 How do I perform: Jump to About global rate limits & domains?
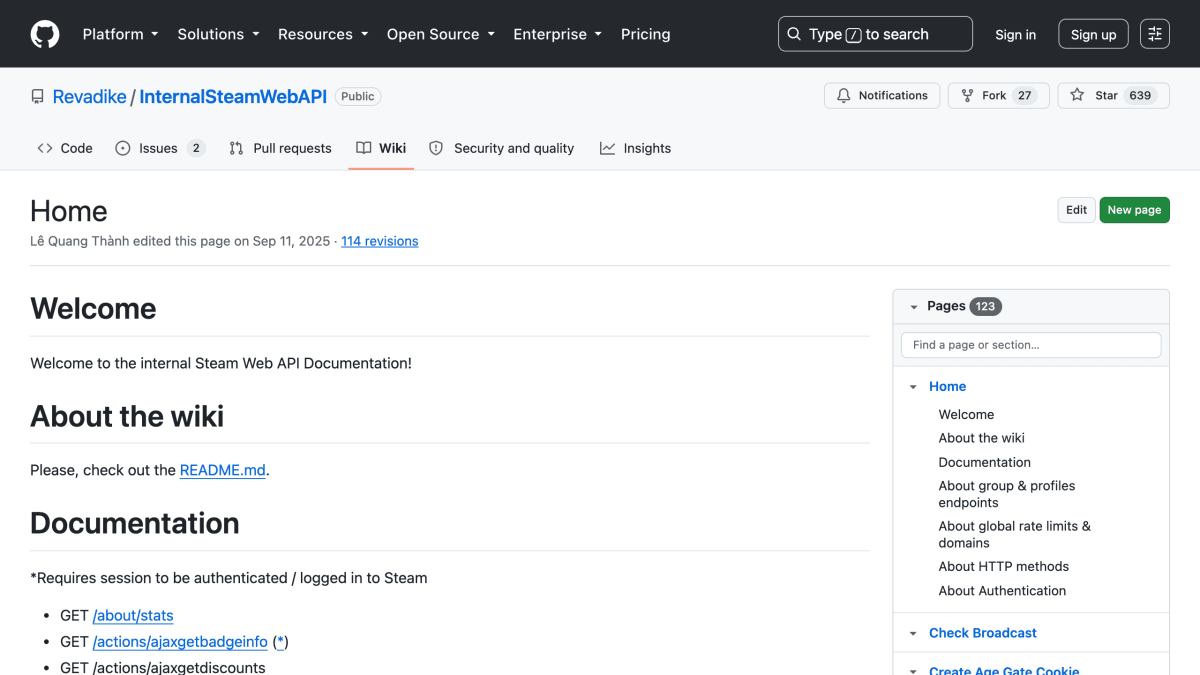click(1014, 534)
